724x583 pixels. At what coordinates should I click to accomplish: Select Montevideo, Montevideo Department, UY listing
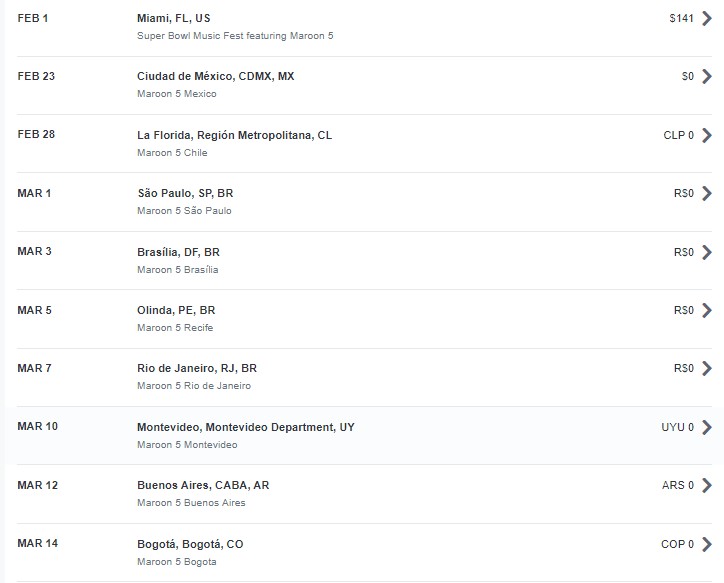coord(246,427)
